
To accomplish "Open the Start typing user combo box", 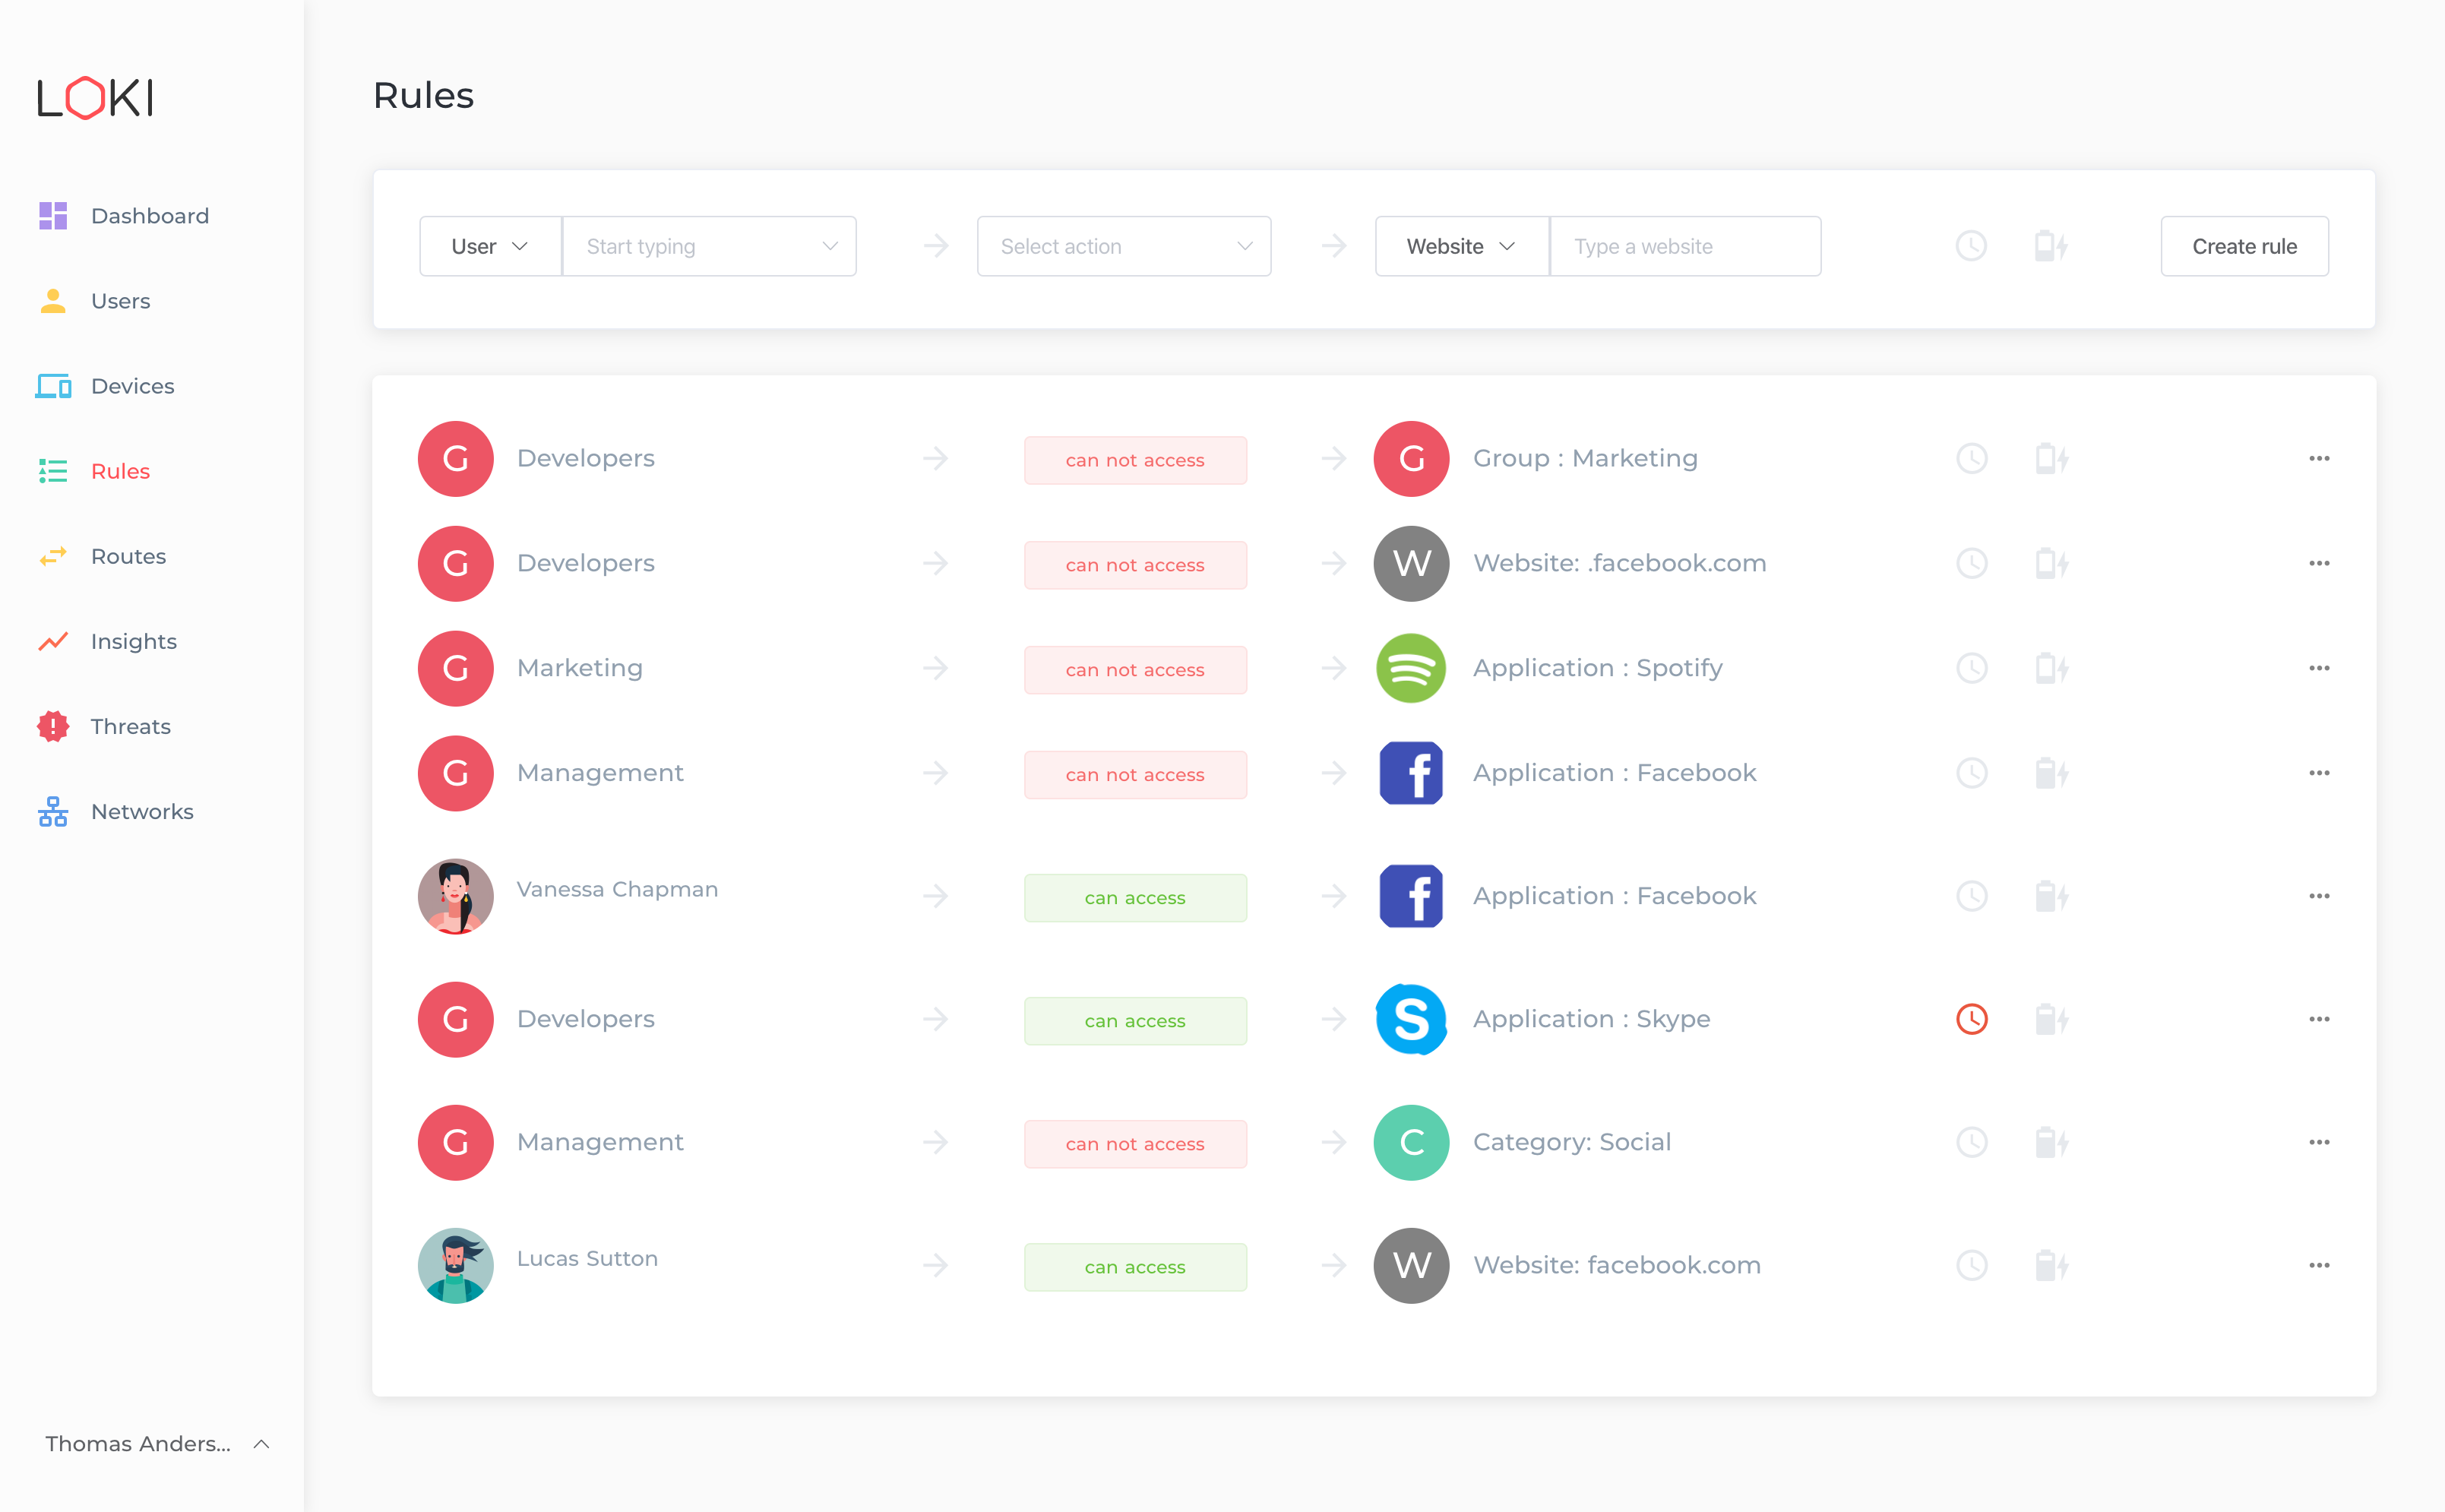I will coord(709,246).
